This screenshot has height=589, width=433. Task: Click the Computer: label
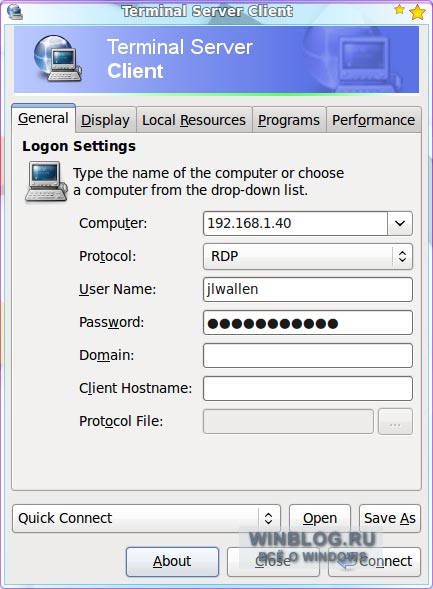tap(113, 224)
